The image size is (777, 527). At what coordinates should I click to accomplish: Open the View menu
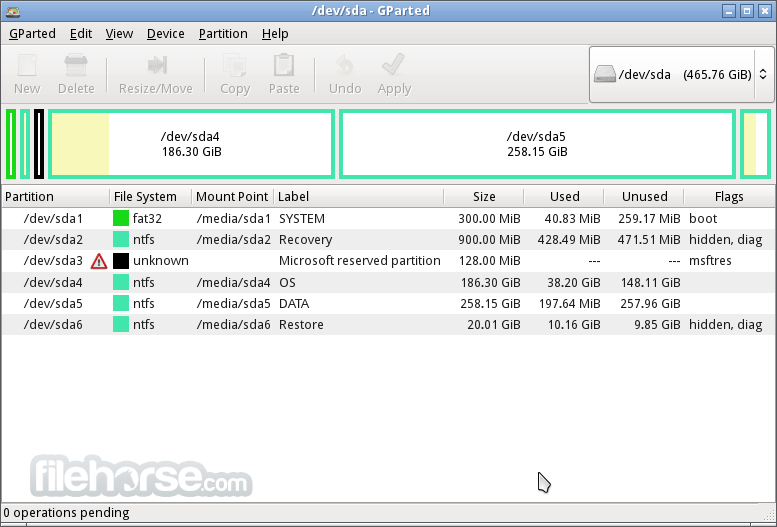[119, 34]
